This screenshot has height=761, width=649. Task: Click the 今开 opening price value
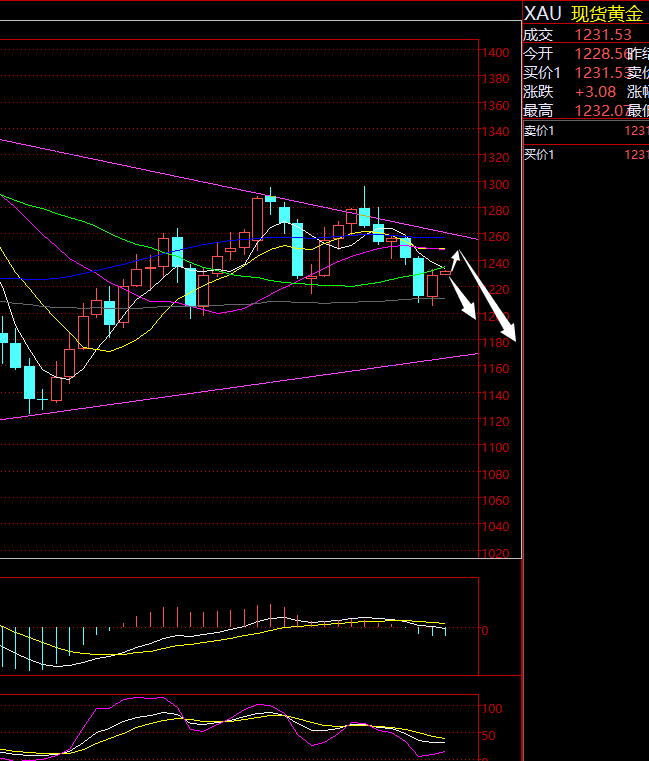[x=599, y=53]
